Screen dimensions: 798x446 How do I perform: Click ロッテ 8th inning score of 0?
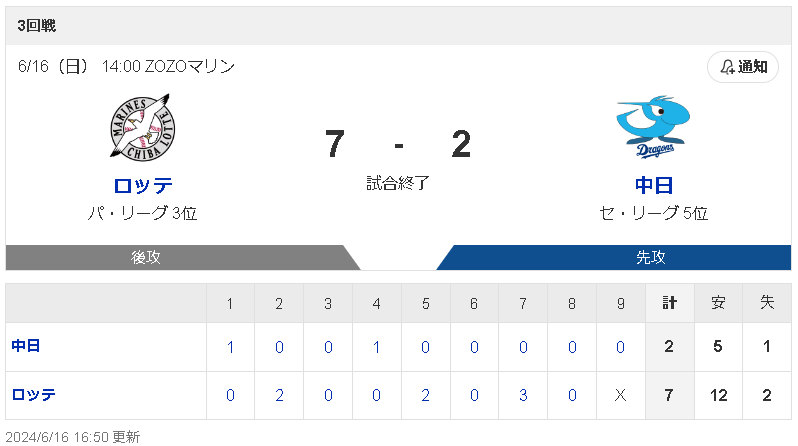(572, 396)
